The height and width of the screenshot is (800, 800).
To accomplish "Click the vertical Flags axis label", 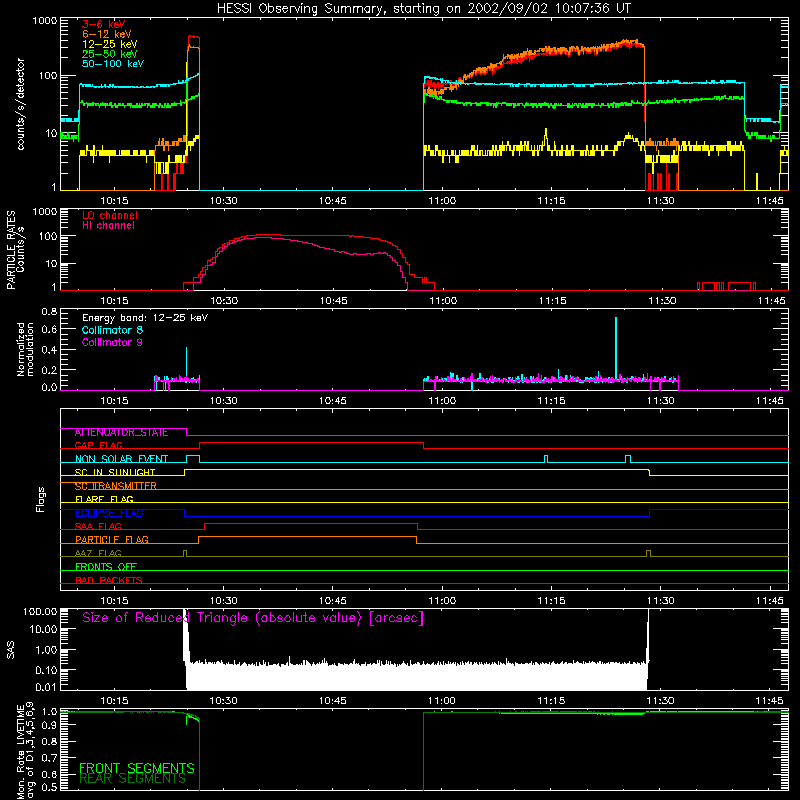I will pos(41,499).
